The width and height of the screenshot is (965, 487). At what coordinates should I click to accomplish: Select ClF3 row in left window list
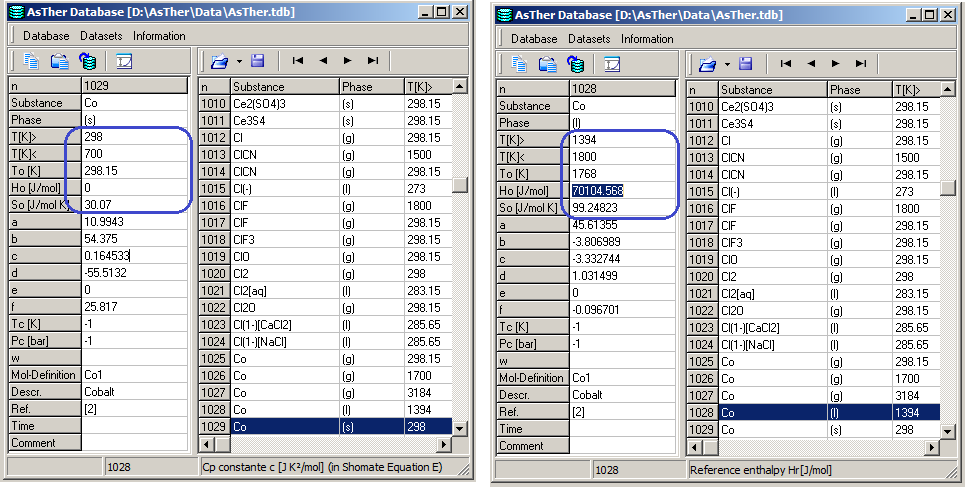(326, 239)
